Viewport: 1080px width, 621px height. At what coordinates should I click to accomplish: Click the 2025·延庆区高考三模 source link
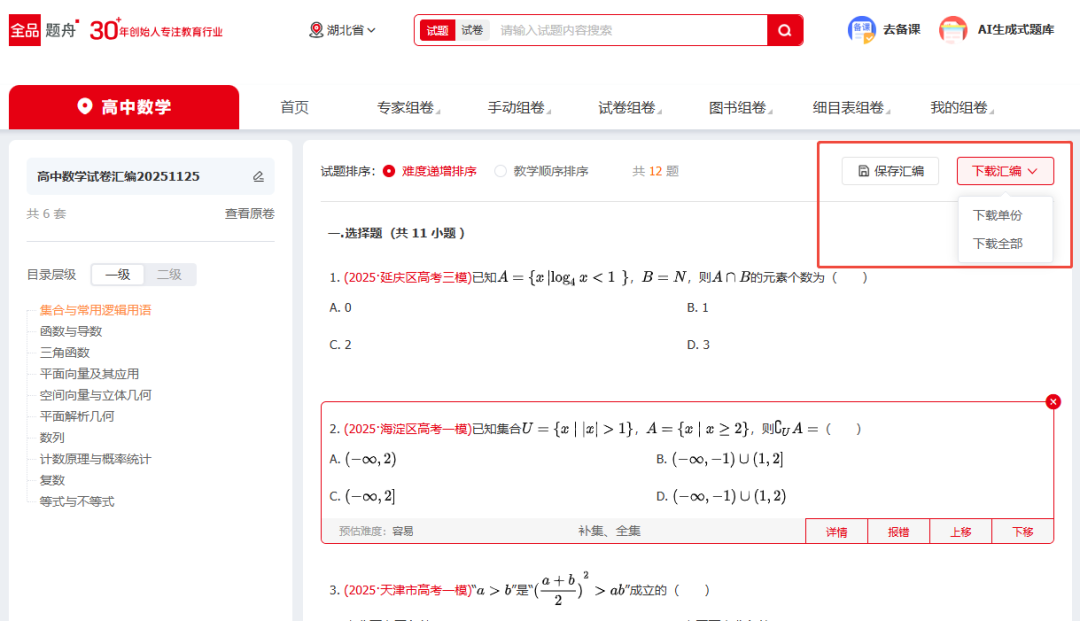(408, 277)
